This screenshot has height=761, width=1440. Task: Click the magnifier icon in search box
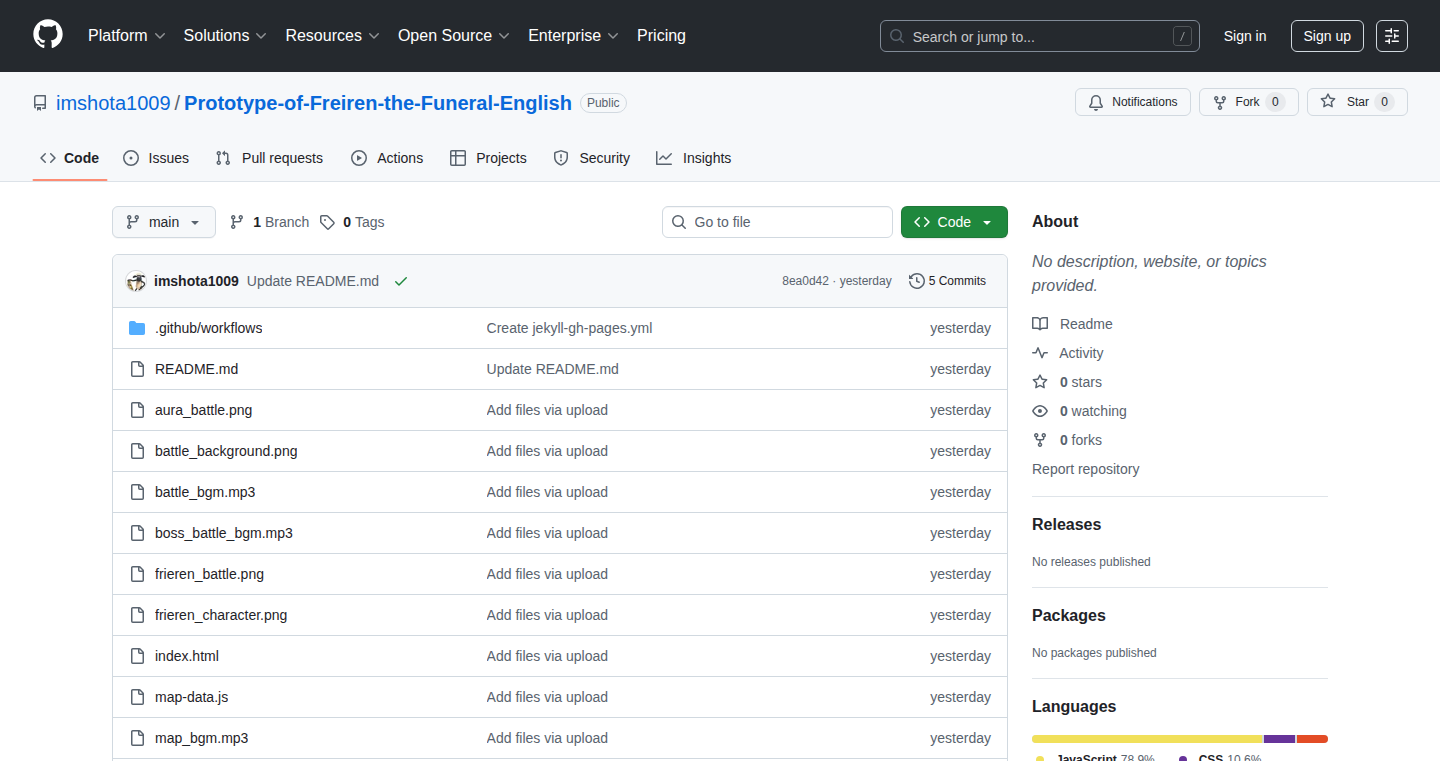coord(897,37)
